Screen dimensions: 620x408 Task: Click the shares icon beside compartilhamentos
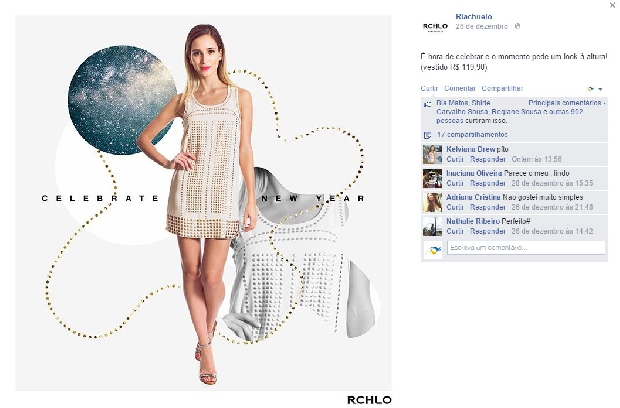tap(427, 135)
